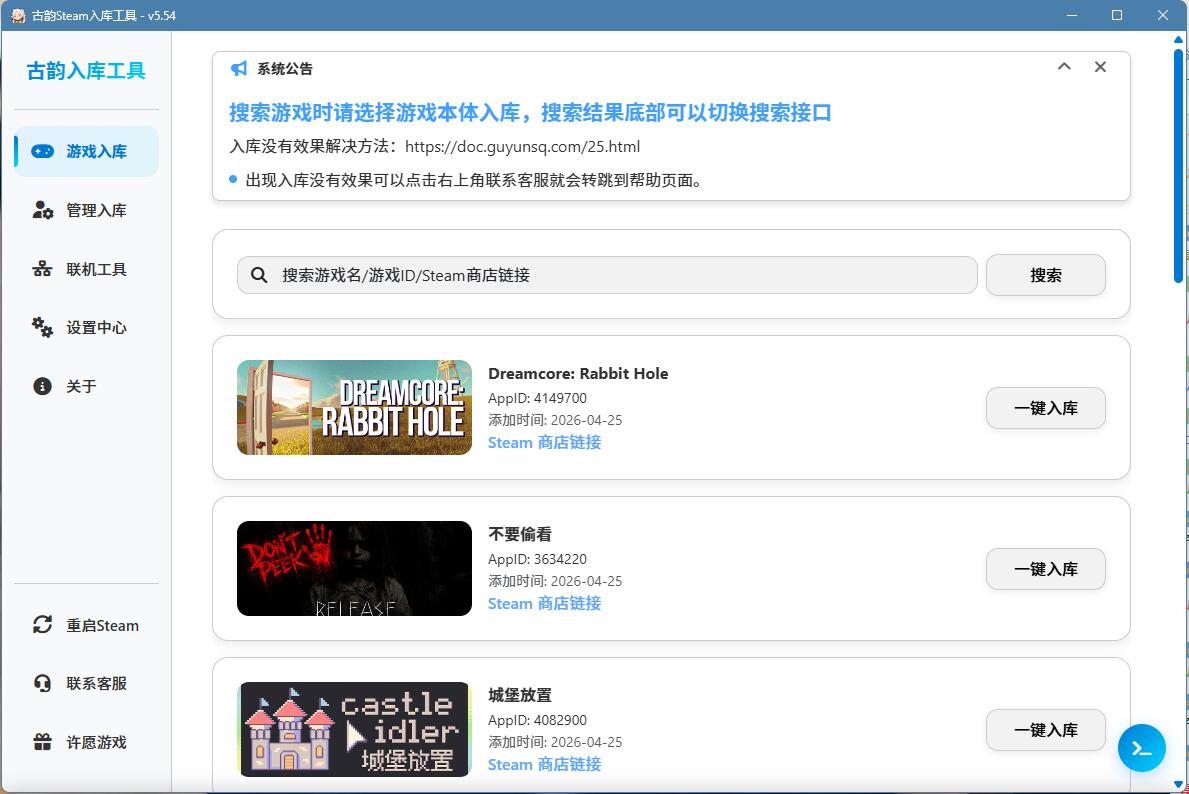The width and height of the screenshot is (1189, 794).
Task: Click the Castle Idler cover image
Action: [354, 729]
